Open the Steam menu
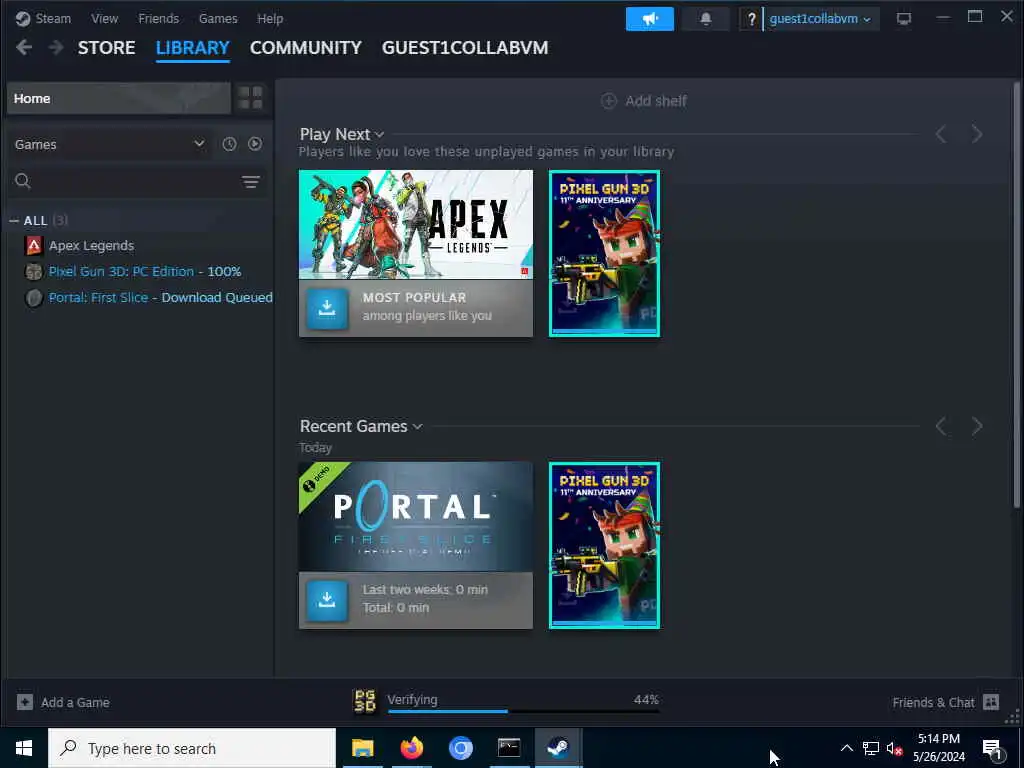Screen dimensions: 1024x768 pos(53,18)
